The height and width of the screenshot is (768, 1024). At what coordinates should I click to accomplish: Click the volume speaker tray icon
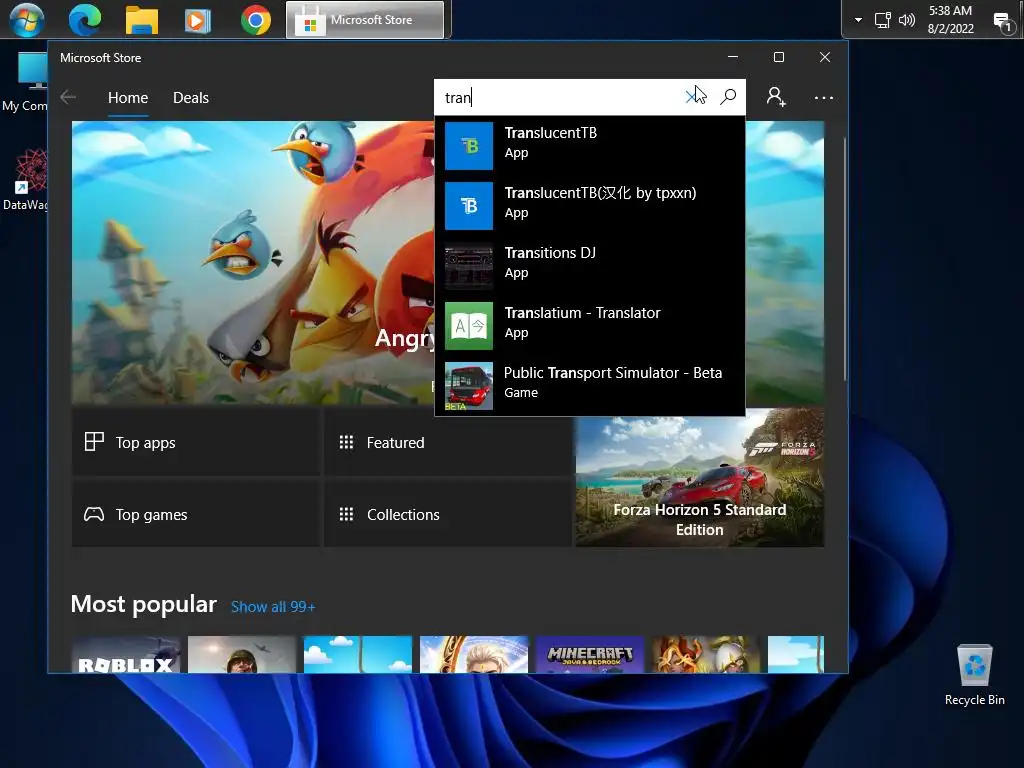pos(906,20)
